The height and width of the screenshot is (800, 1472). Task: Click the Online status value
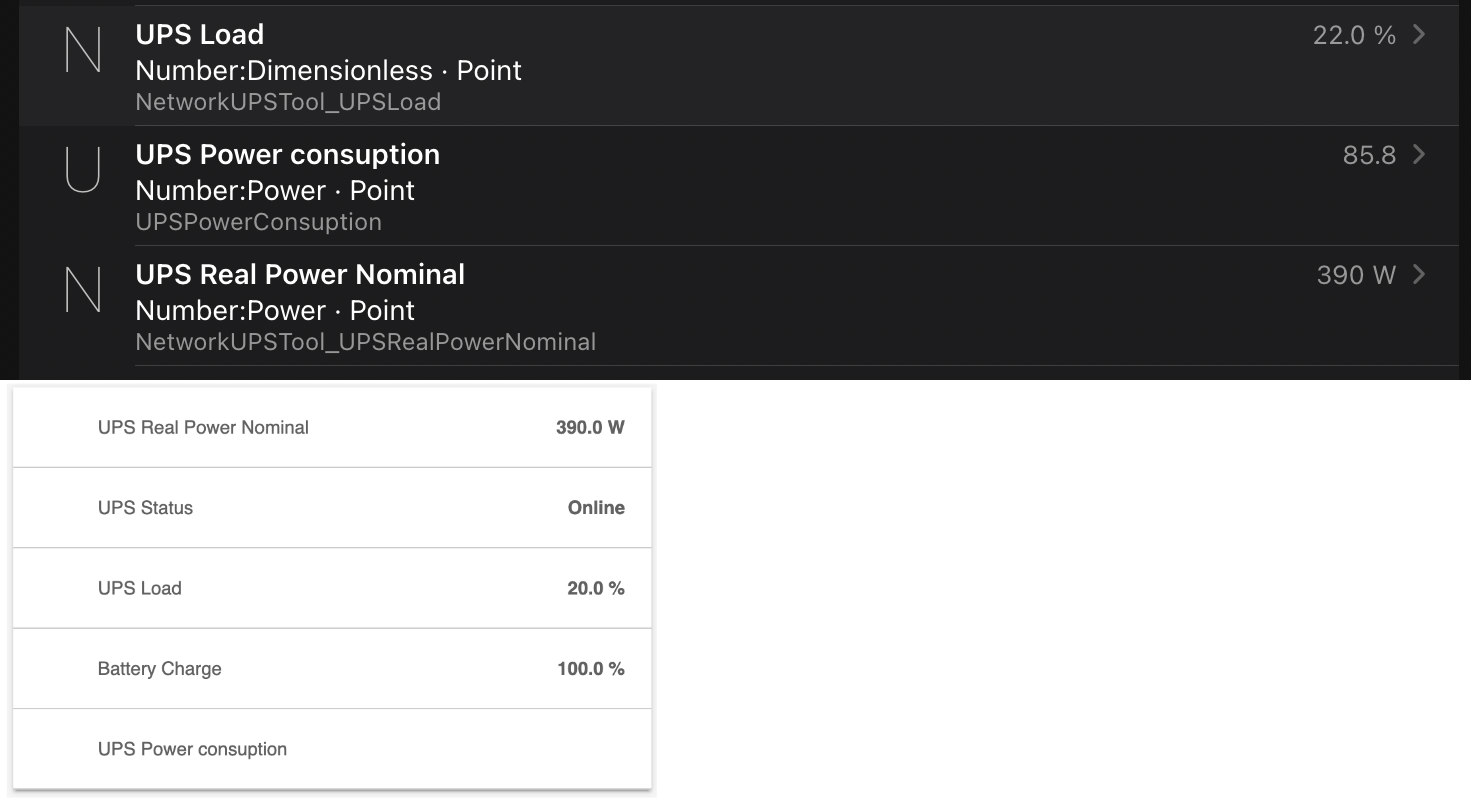pyautogui.click(x=596, y=508)
